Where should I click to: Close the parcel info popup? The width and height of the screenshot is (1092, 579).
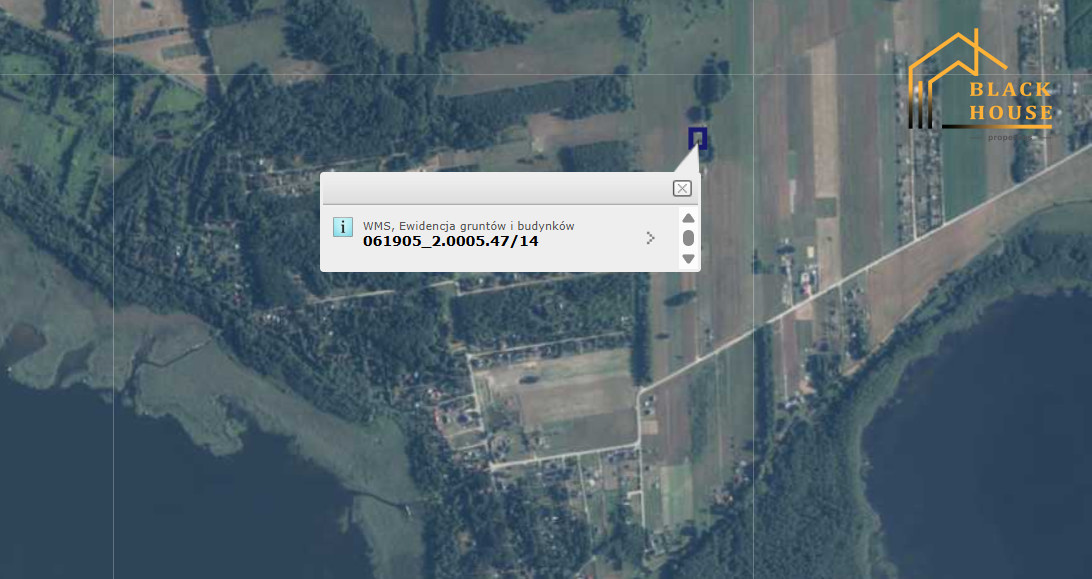[x=682, y=188]
